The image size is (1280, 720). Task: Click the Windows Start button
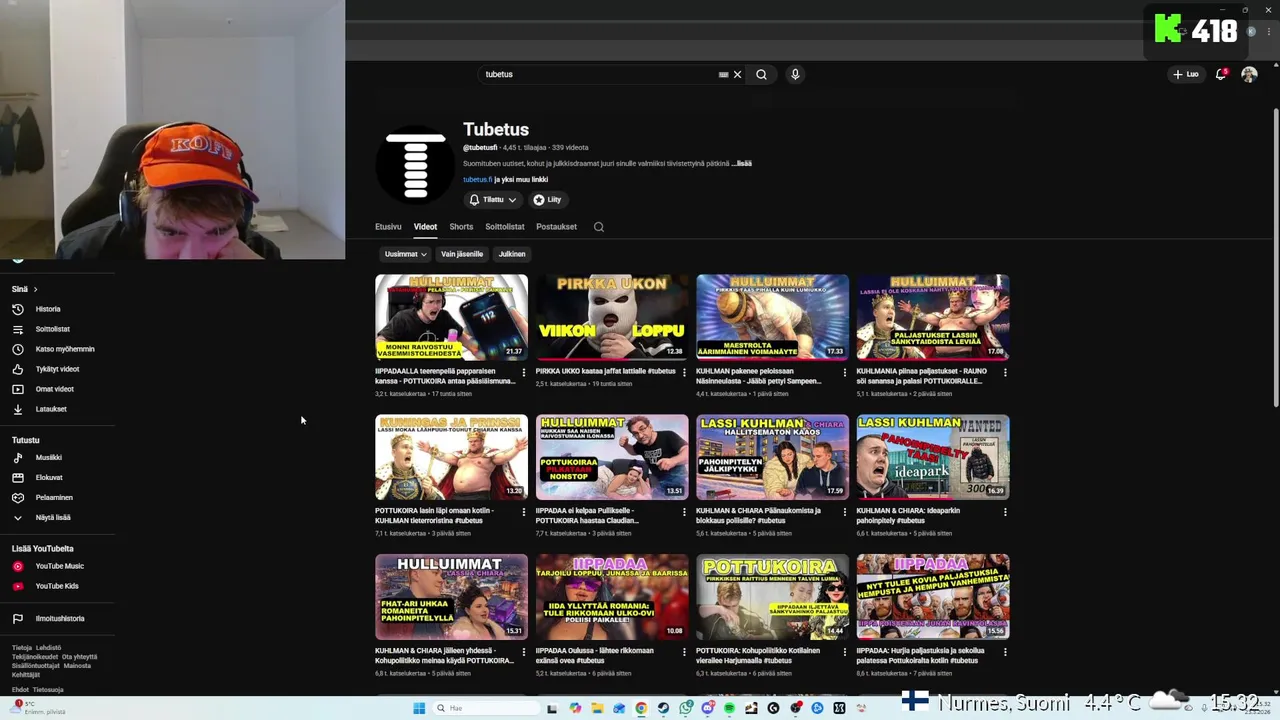419,708
